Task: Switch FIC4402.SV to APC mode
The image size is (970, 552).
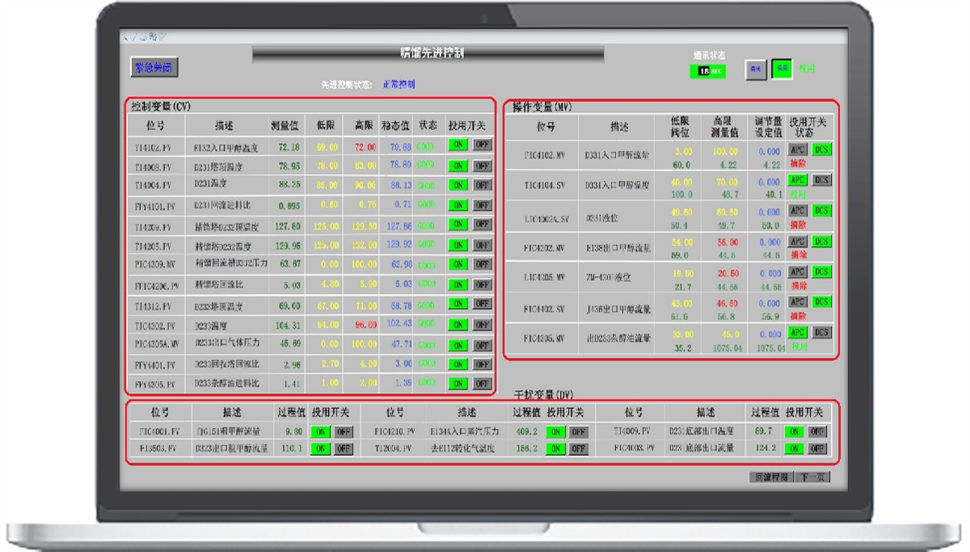Action: (x=798, y=302)
